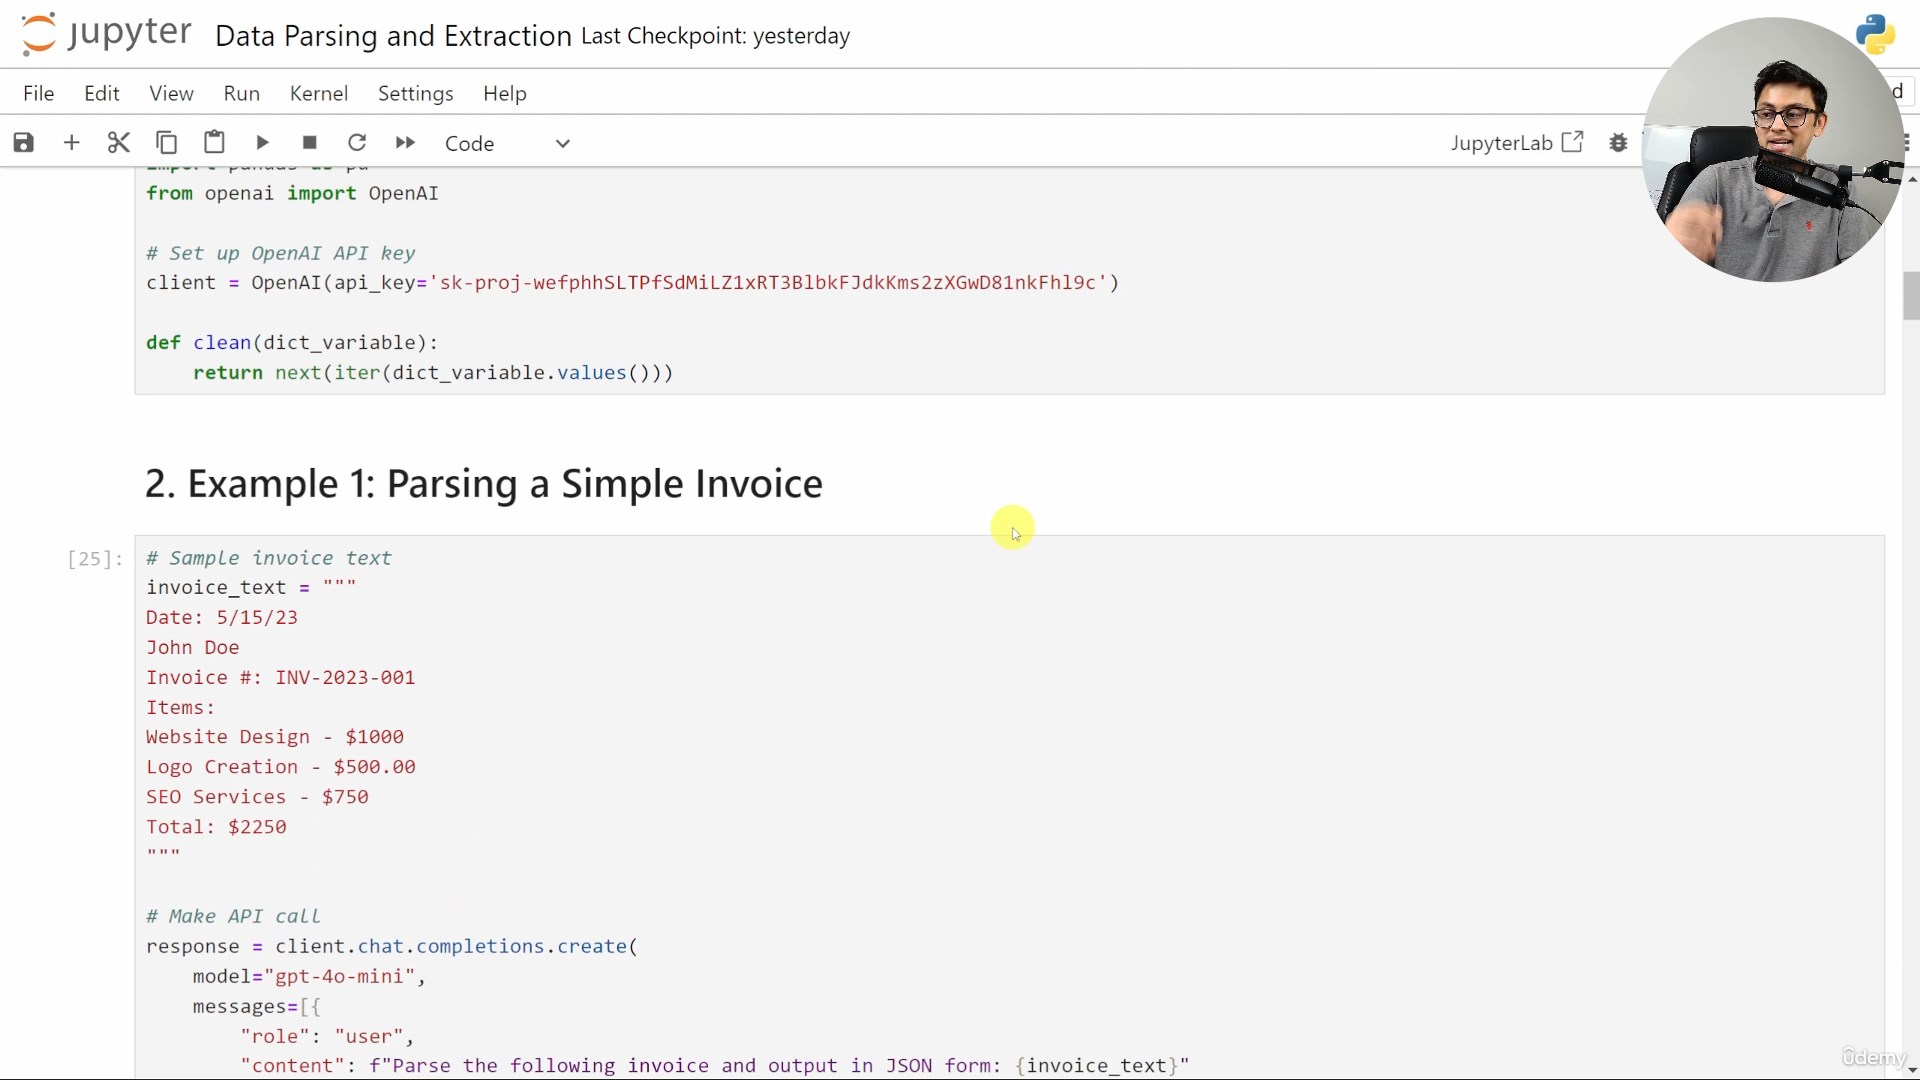Open notebook in JupyterLab
The height and width of the screenshot is (1080, 1920).
pos(1517,143)
